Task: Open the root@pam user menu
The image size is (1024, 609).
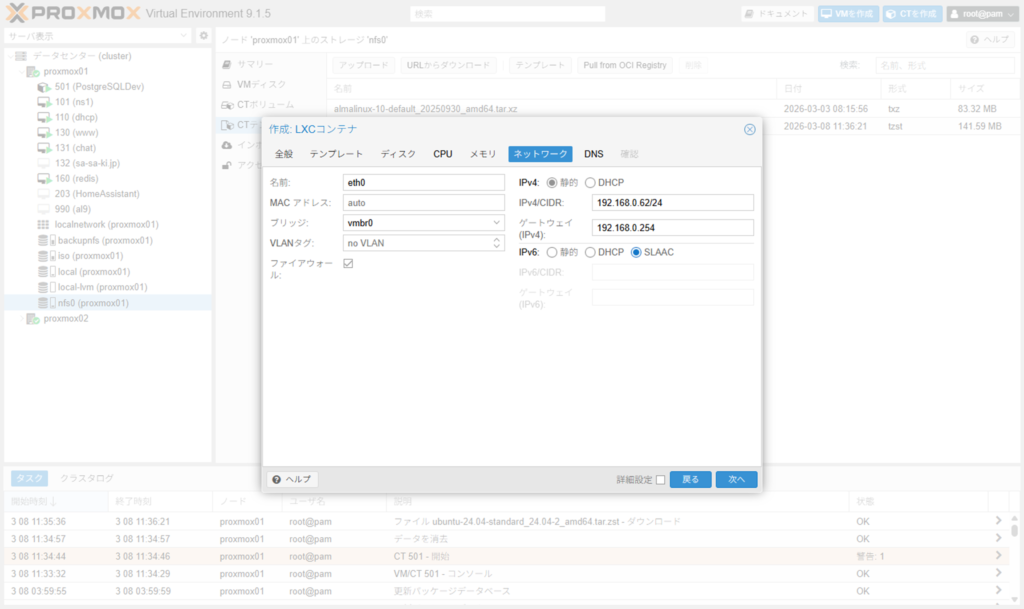Action: 982,14
